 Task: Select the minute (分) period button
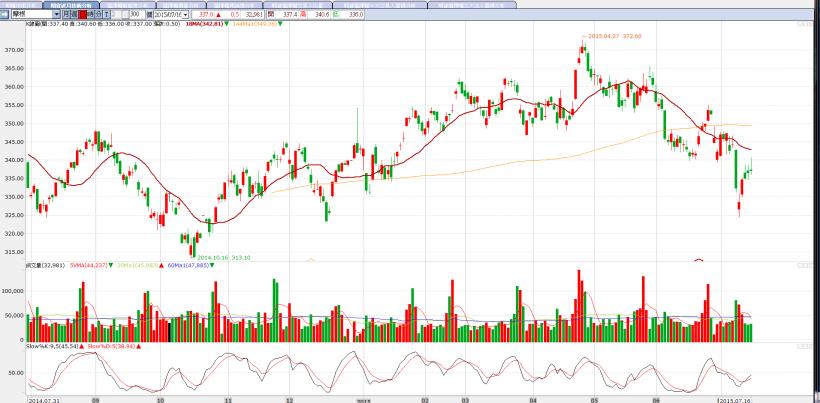click(x=96, y=15)
